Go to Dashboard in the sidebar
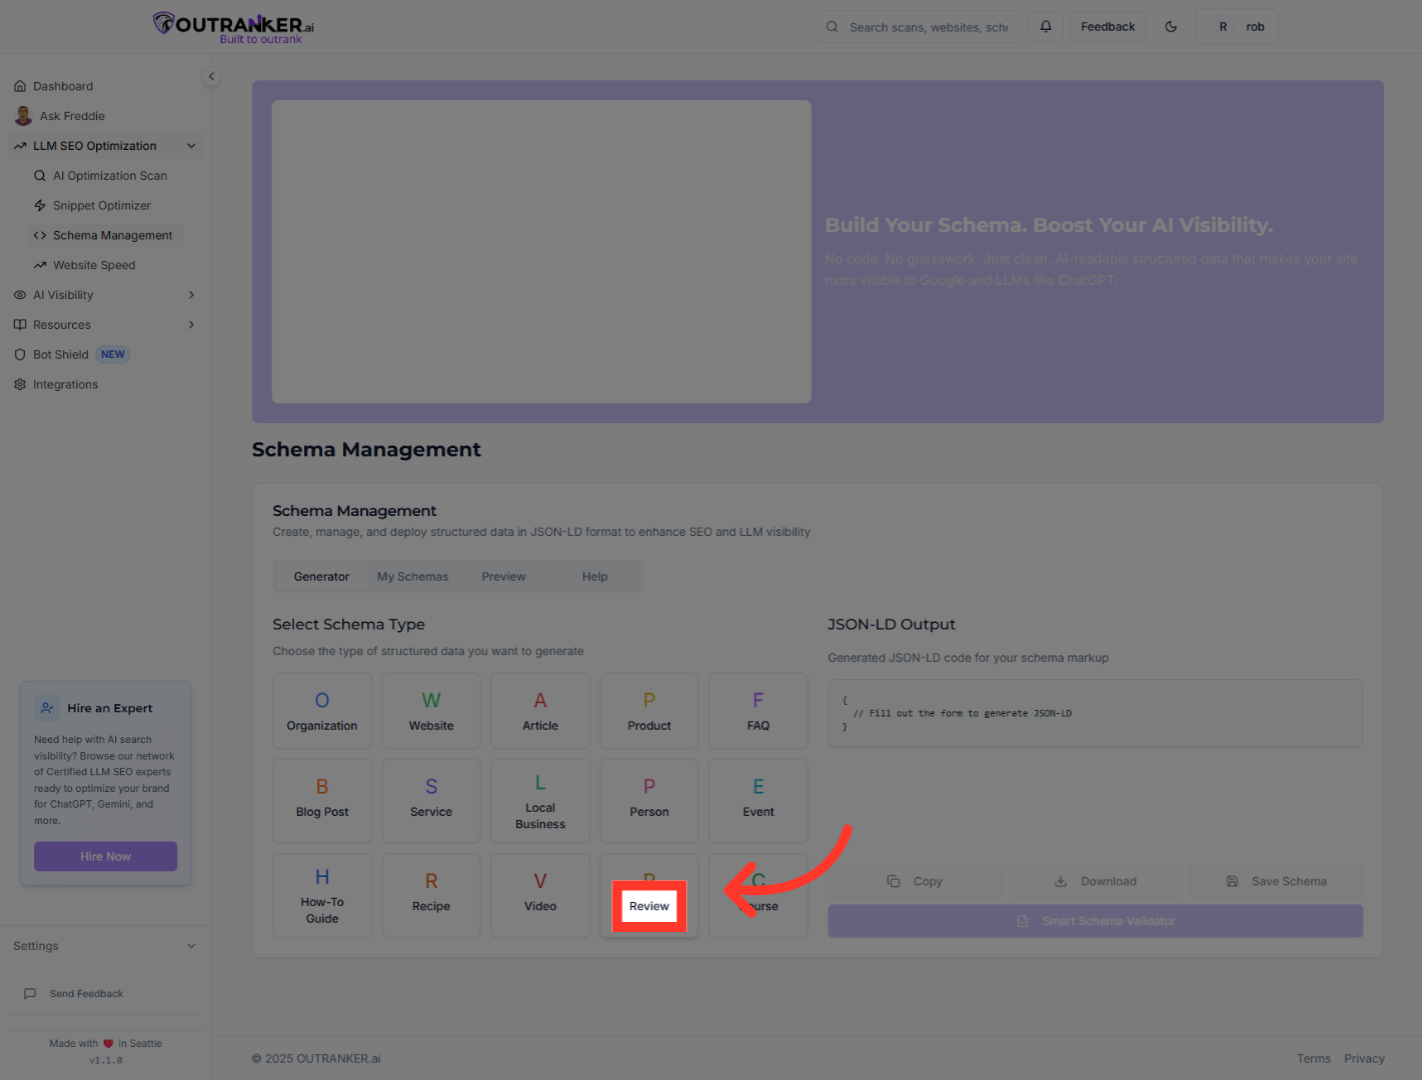 [x=106, y=86]
